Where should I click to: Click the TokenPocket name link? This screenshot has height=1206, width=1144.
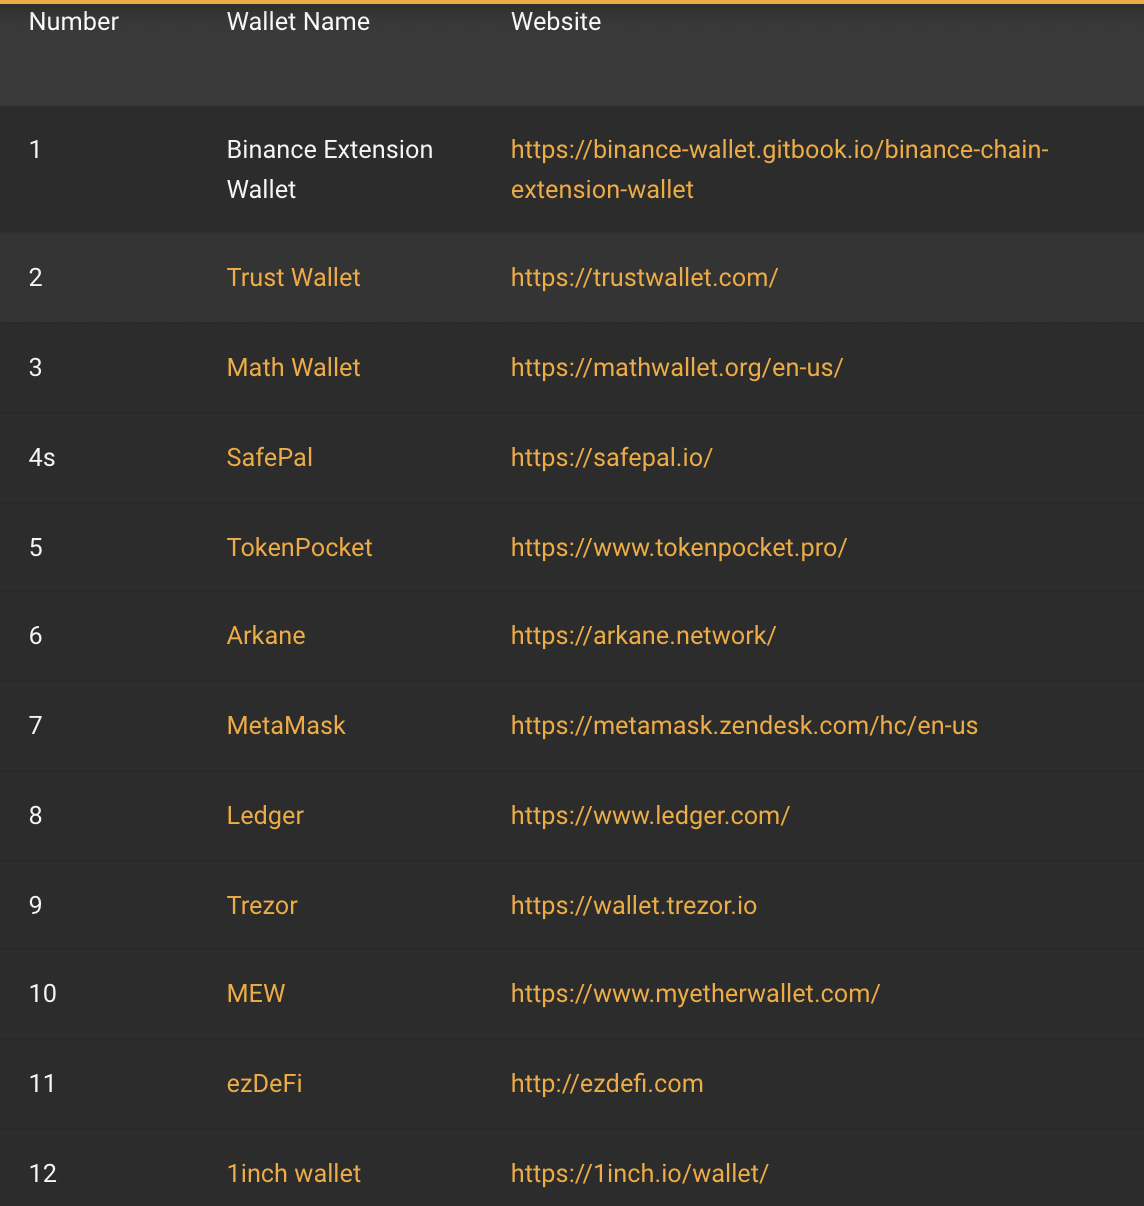click(x=299, y=547)
